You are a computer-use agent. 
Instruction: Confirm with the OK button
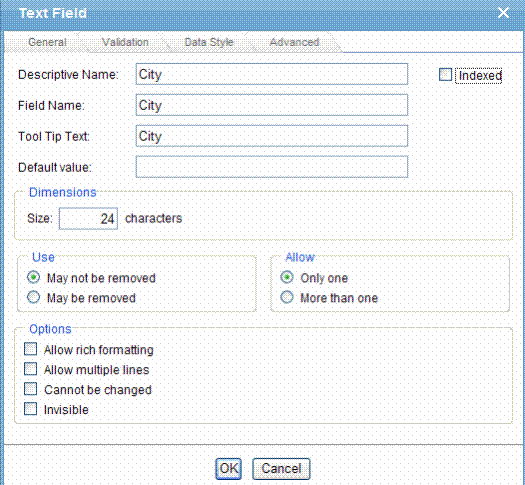click(x=229, y=469)
